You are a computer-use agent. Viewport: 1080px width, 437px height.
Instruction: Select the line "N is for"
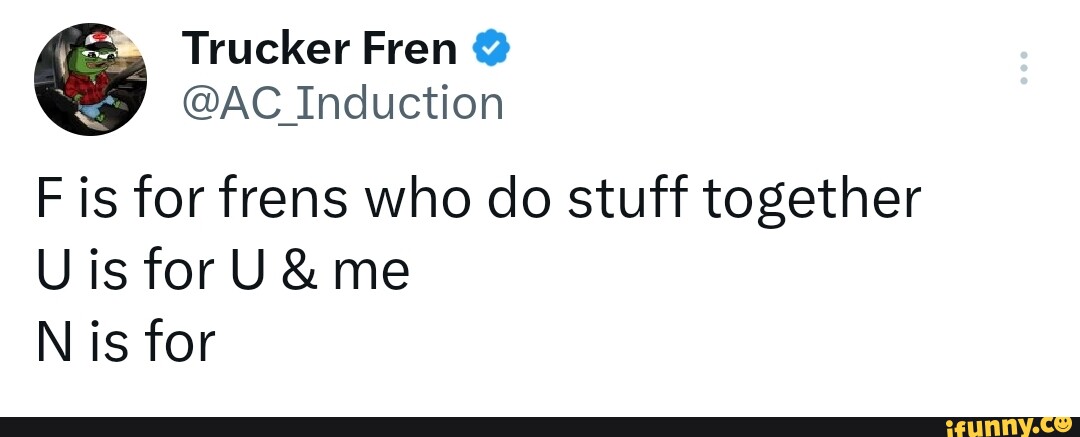[125, 342]
